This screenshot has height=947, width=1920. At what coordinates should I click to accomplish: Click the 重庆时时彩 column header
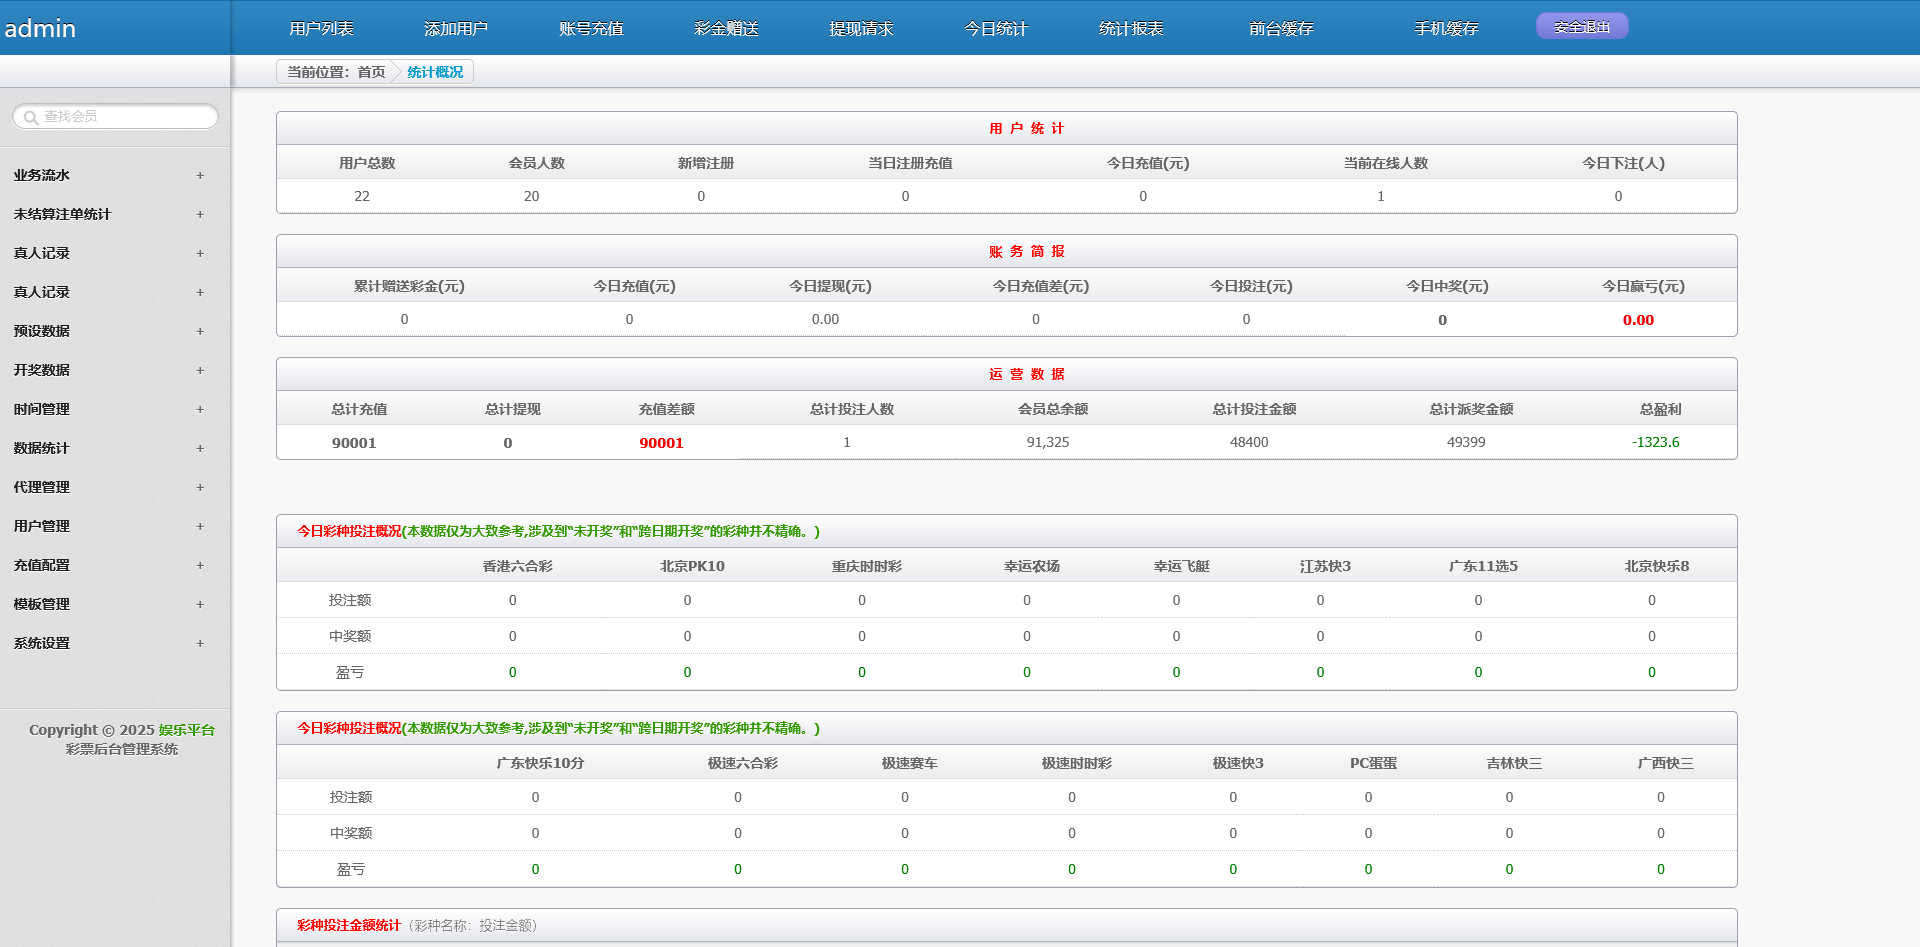pos(866,566)
